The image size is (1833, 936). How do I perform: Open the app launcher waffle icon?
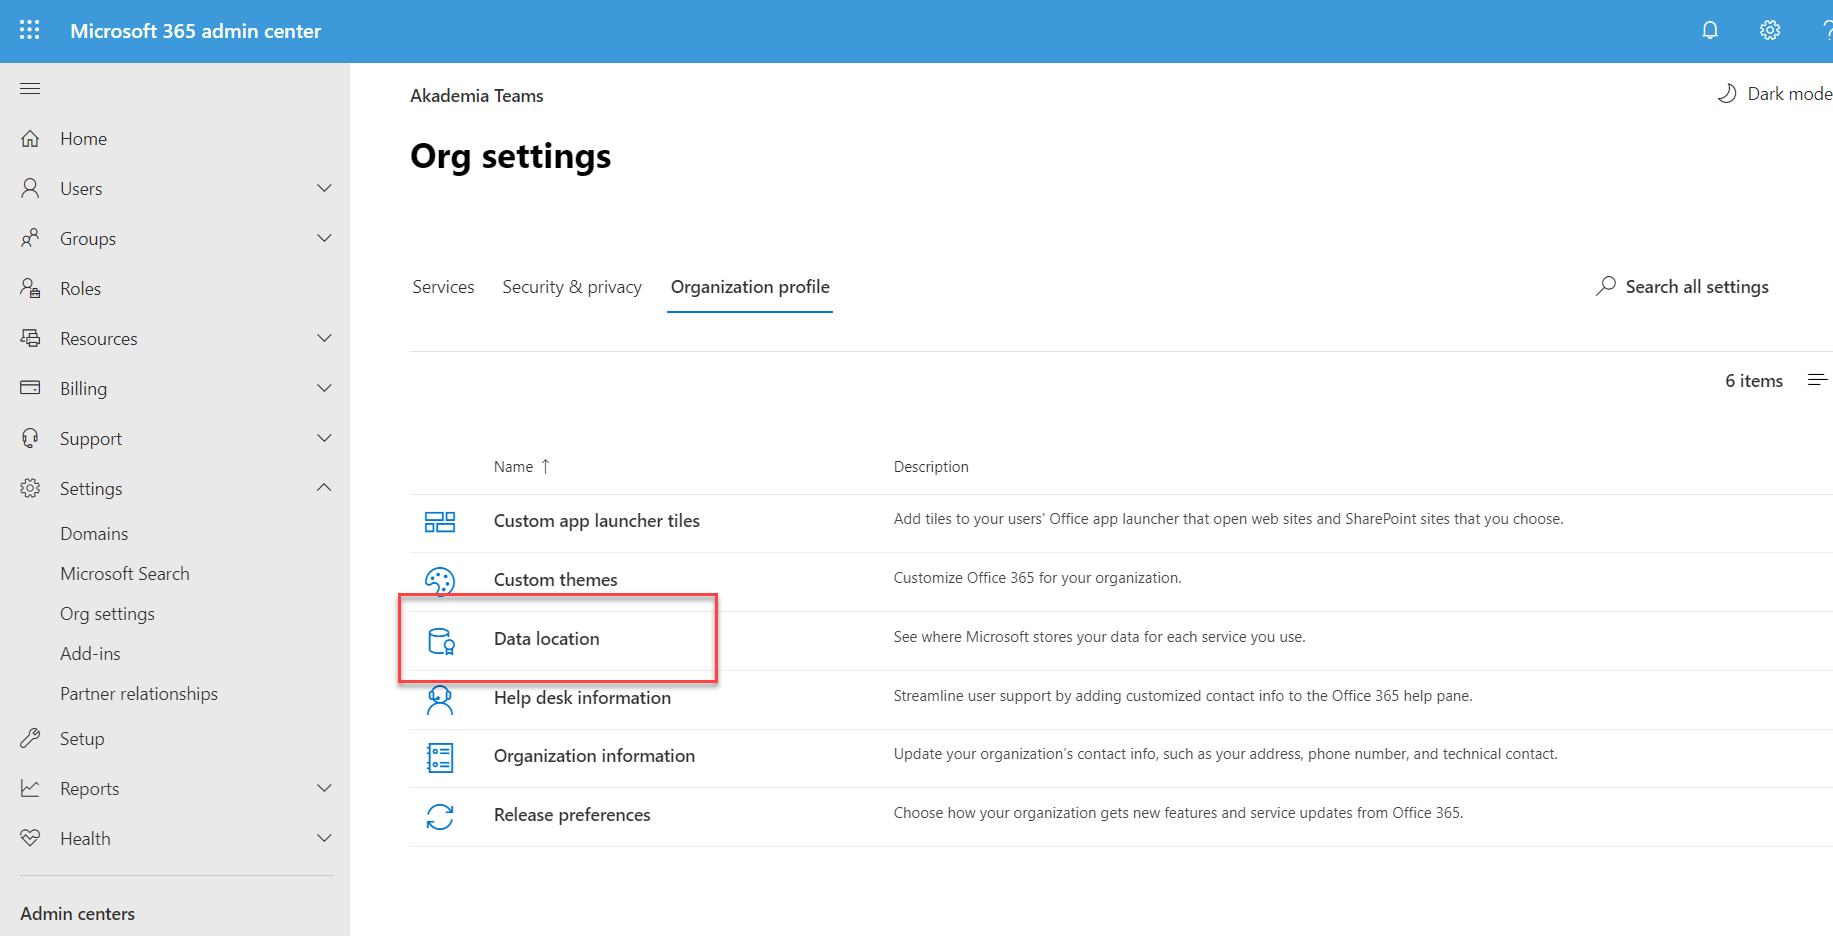point(30,30)
